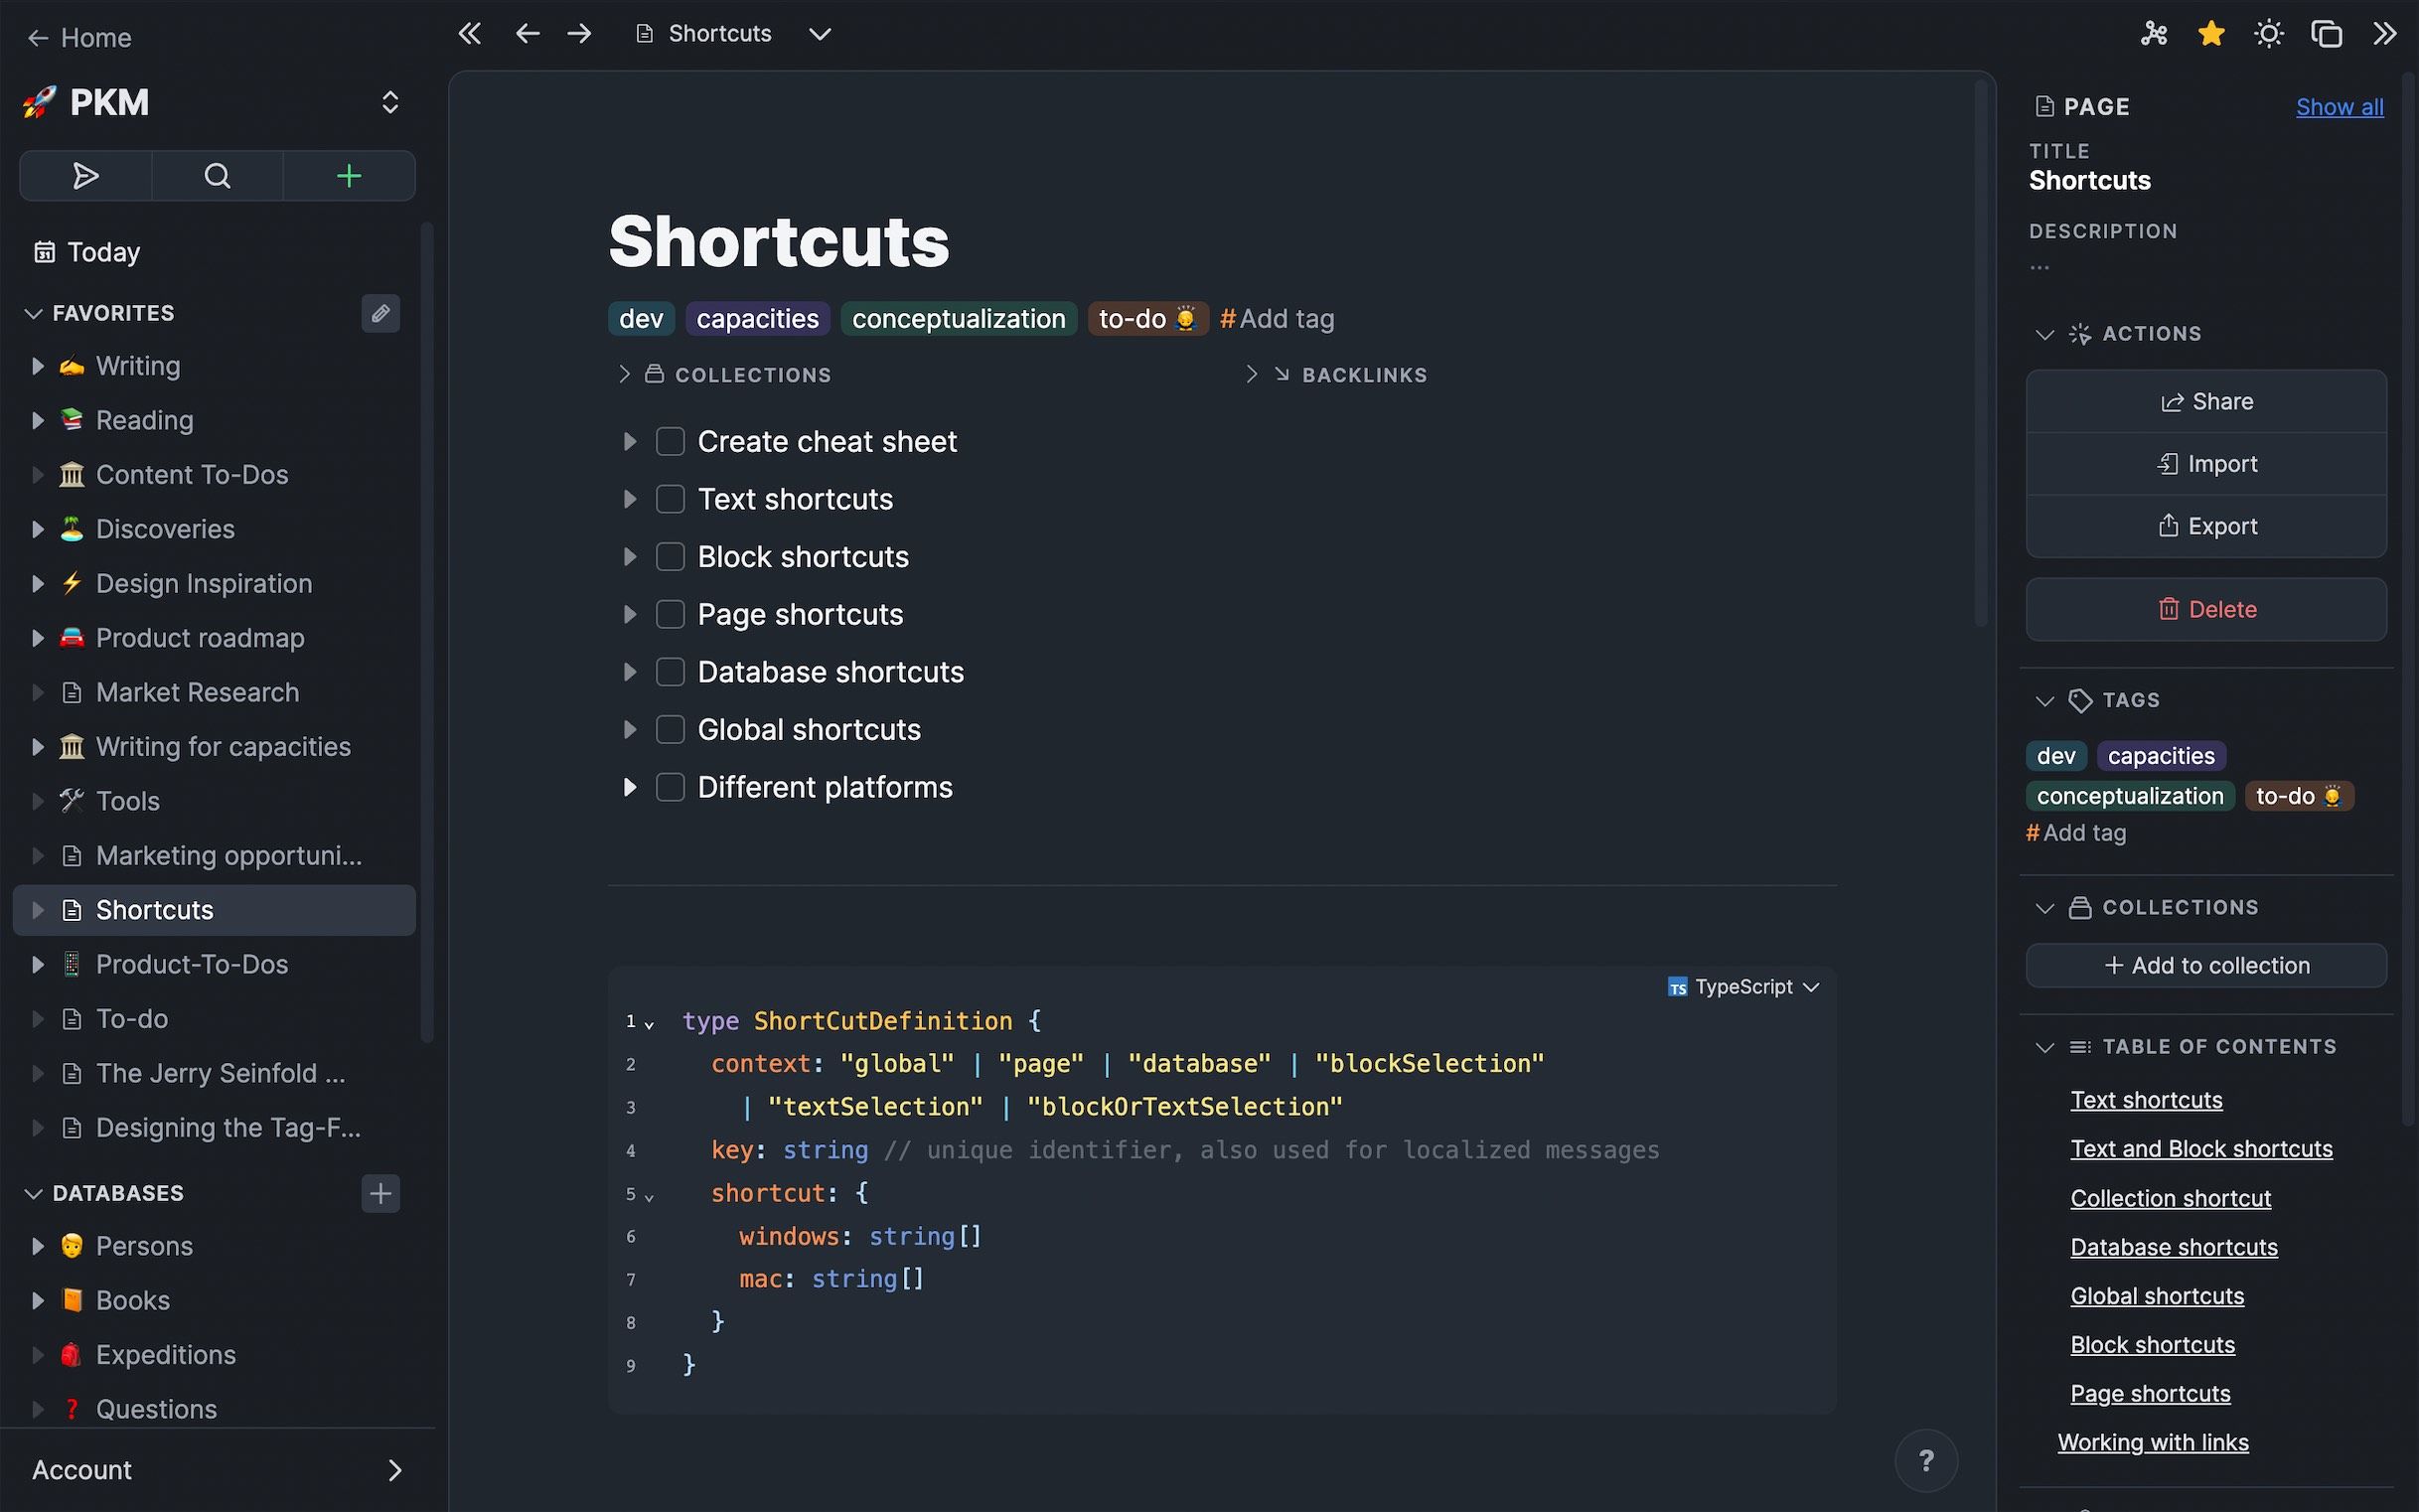
Task: Add a new database with the plus icon
Action: click(x=380, y=1192)
